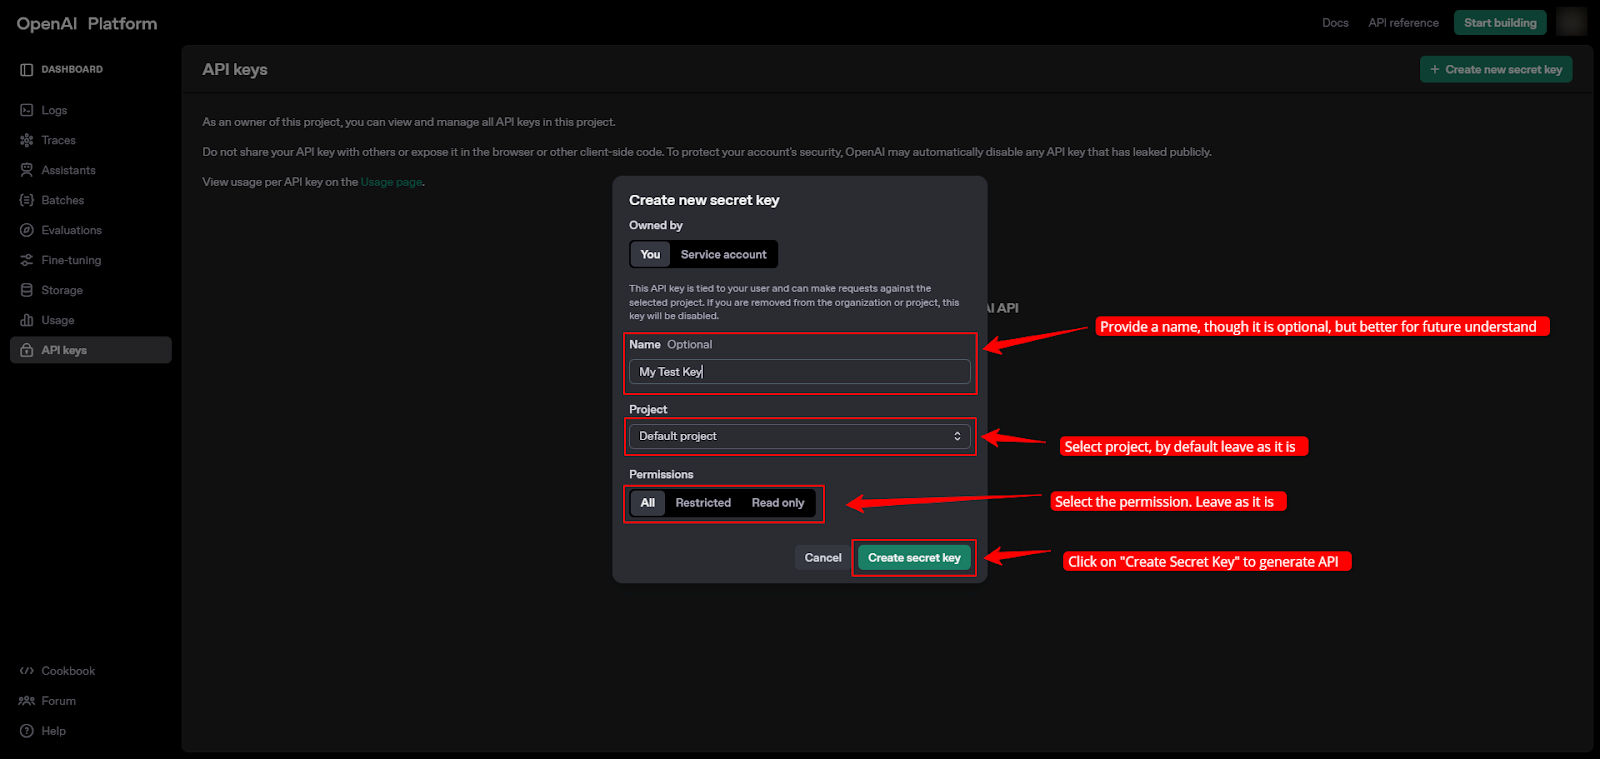Click the OpenAI Platform logo

pyautogui.click(x=87, y=23)
